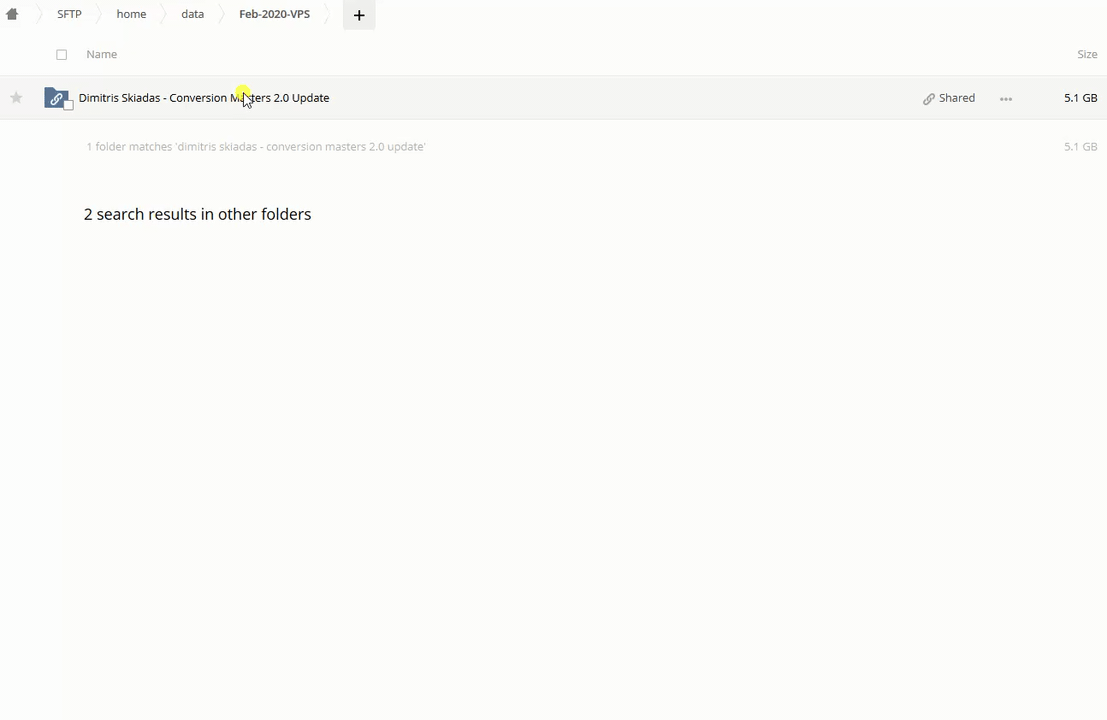Click the '1 folder matches' summary text

coord(255,147)
